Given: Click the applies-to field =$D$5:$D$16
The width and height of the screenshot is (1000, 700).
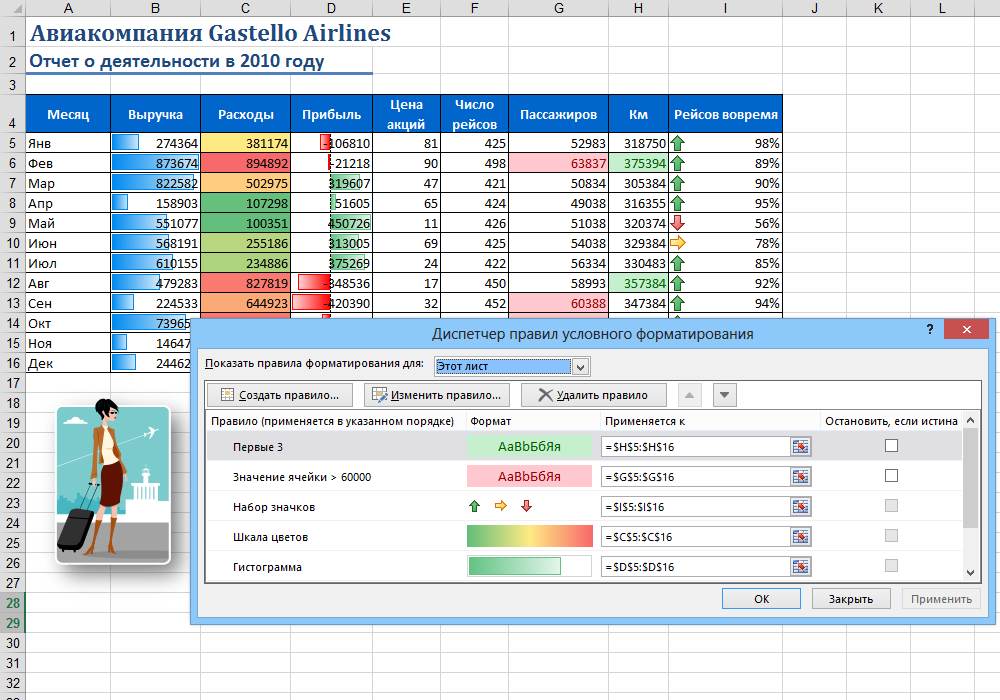Looking at the screenshot, I should 696,567.
